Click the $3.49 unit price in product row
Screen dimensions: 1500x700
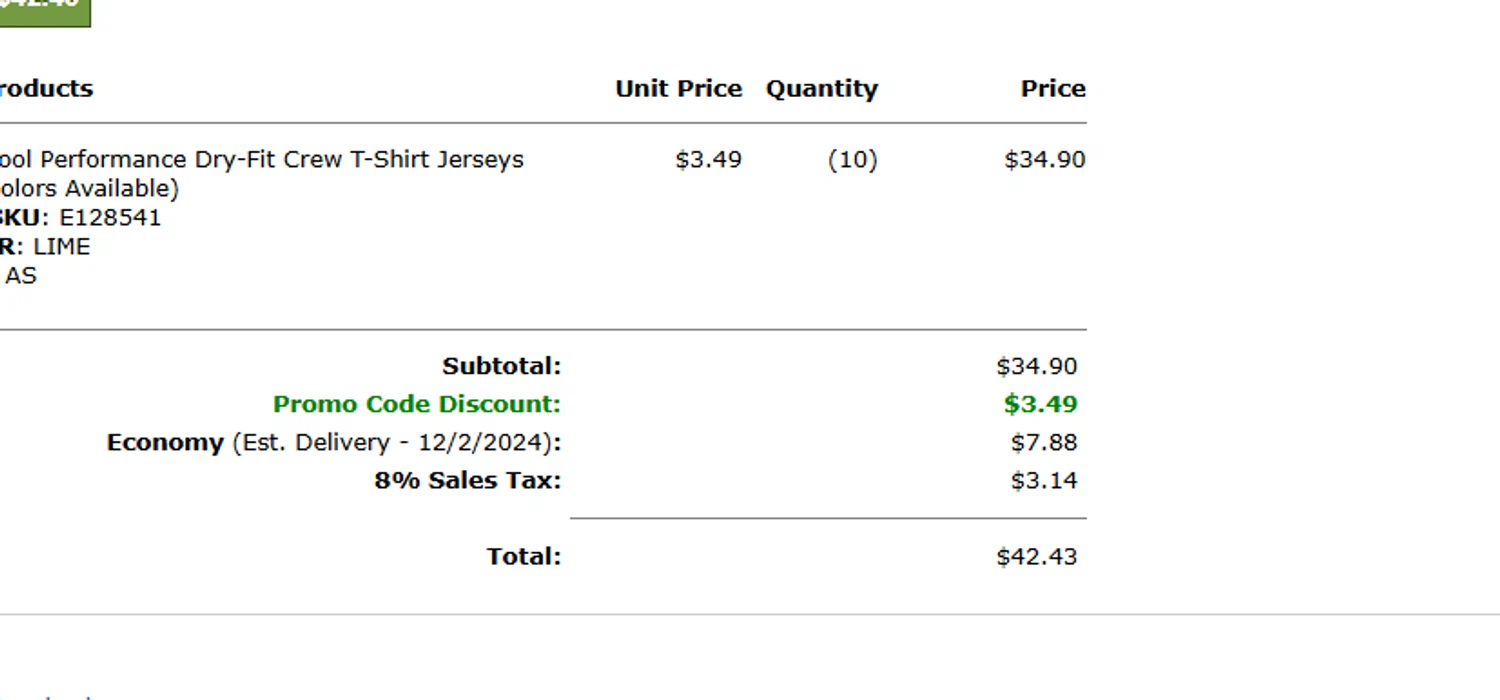[708, 159]
